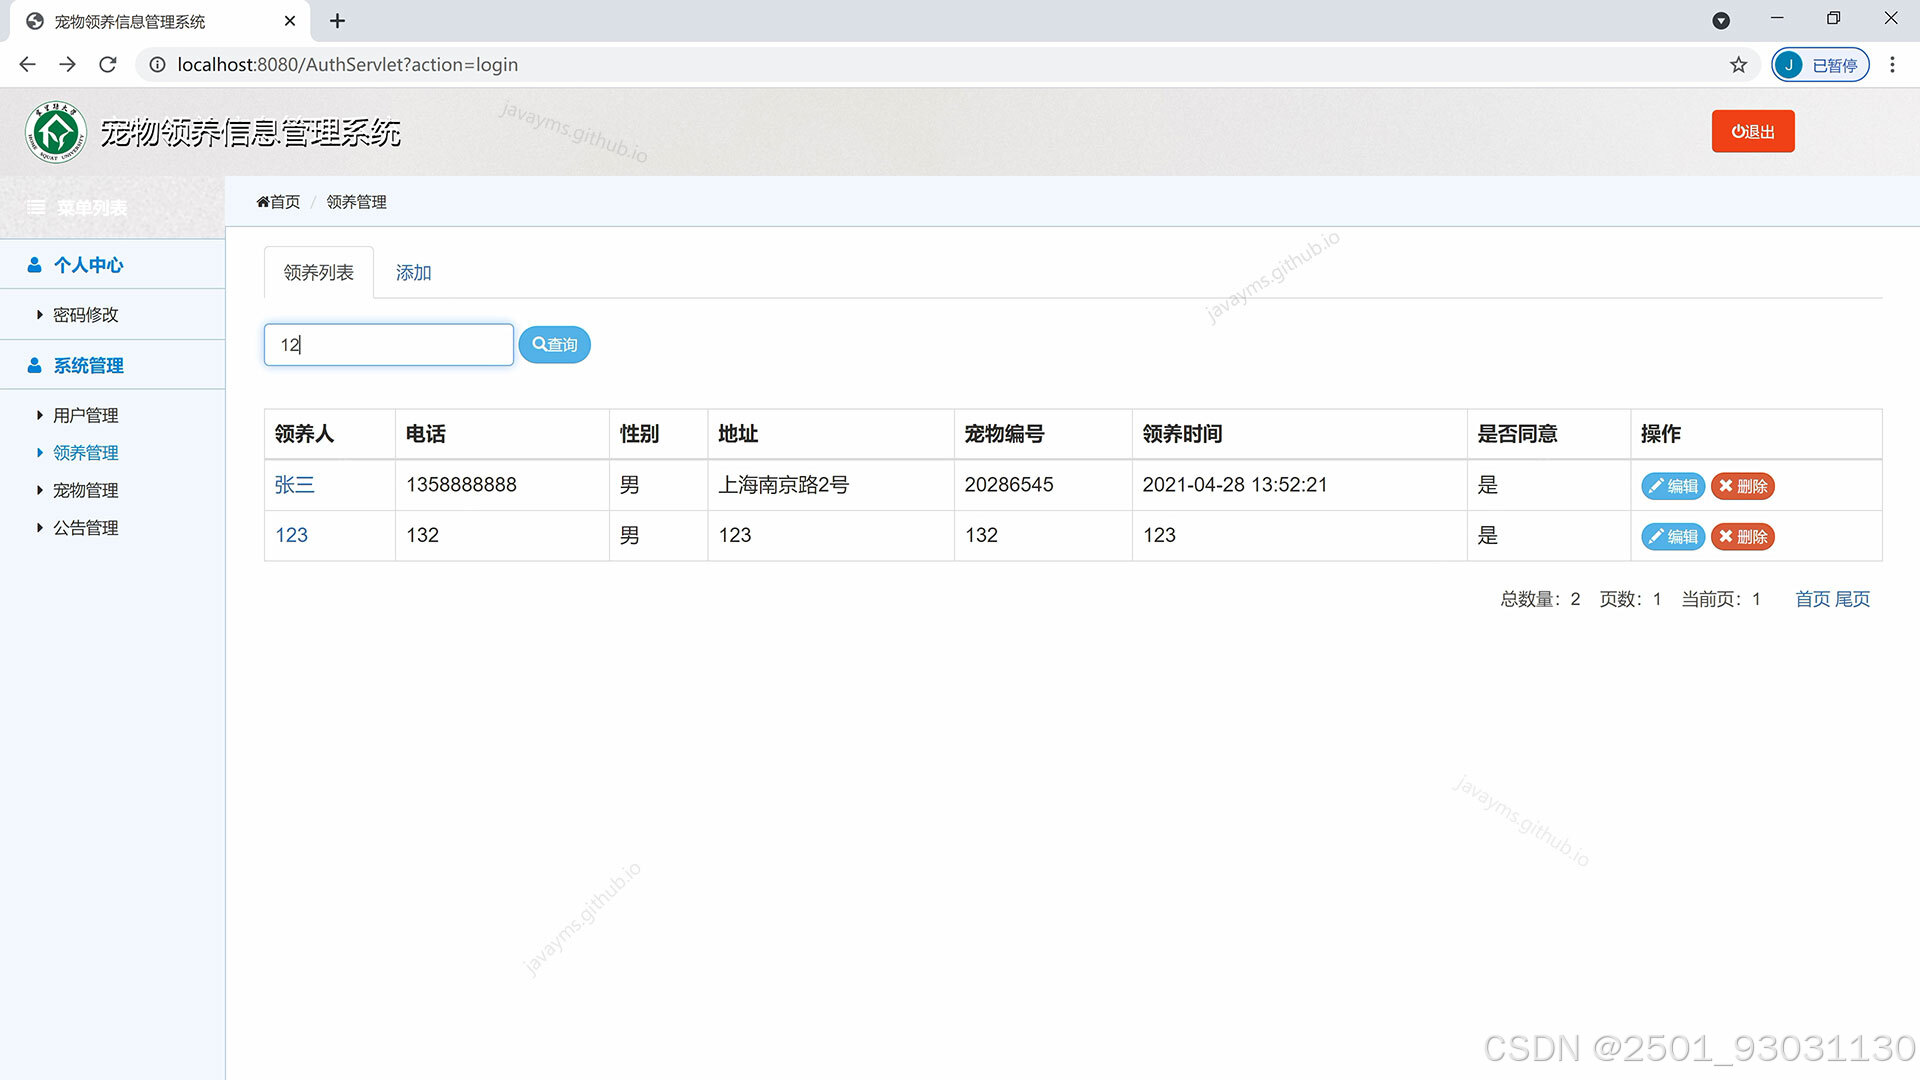Screen dimensions: 1920x1080
Task: Open adopter 123 link
Action: [291, 535]
